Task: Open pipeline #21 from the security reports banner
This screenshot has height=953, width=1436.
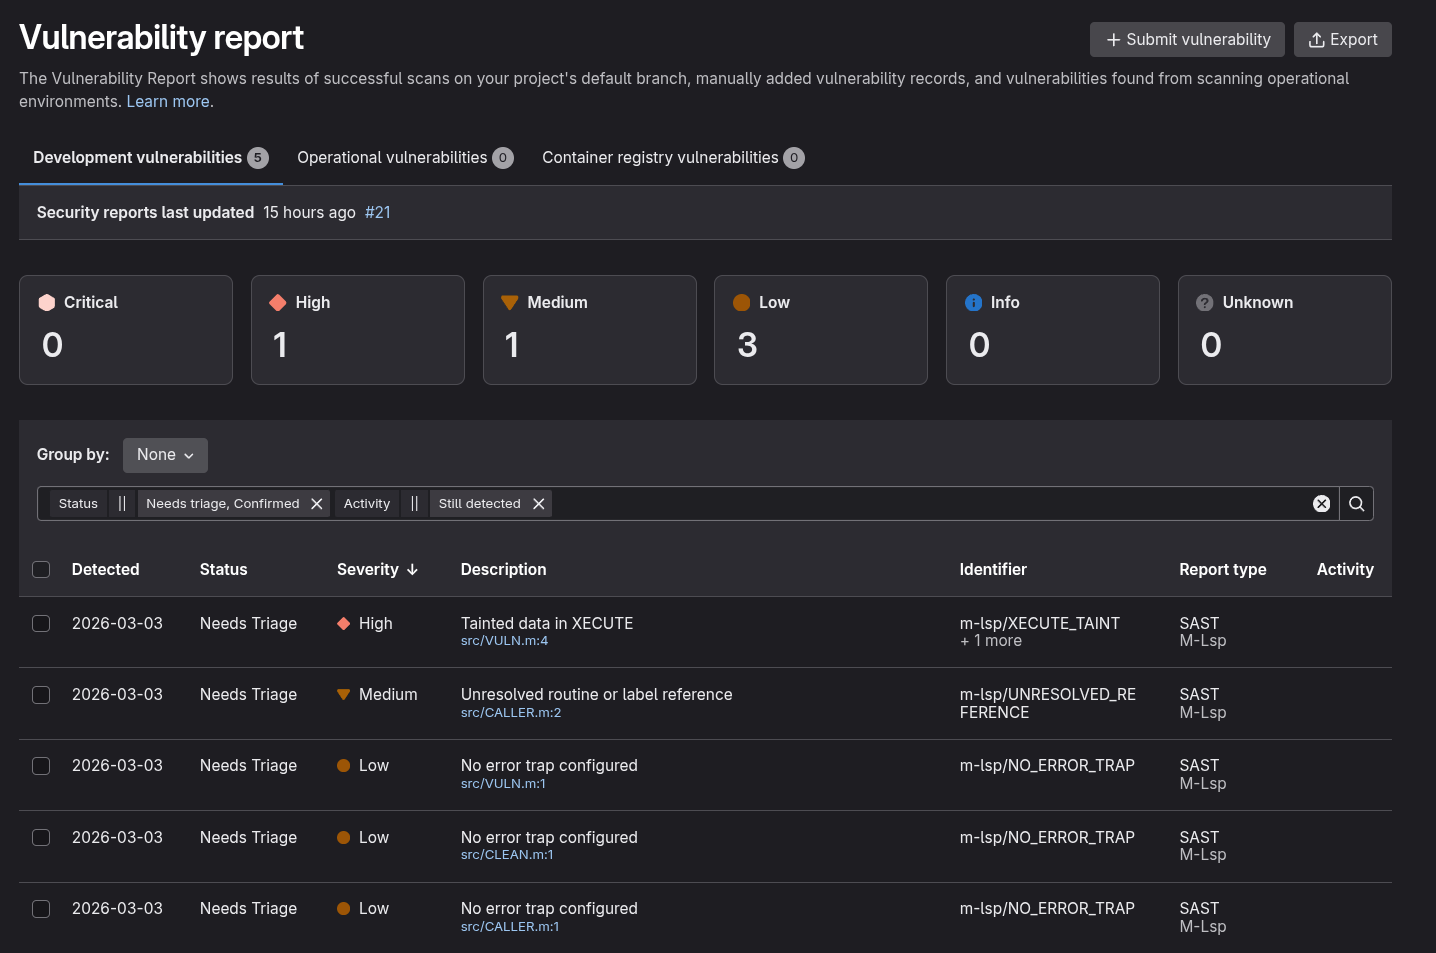Action: (377, 212)
